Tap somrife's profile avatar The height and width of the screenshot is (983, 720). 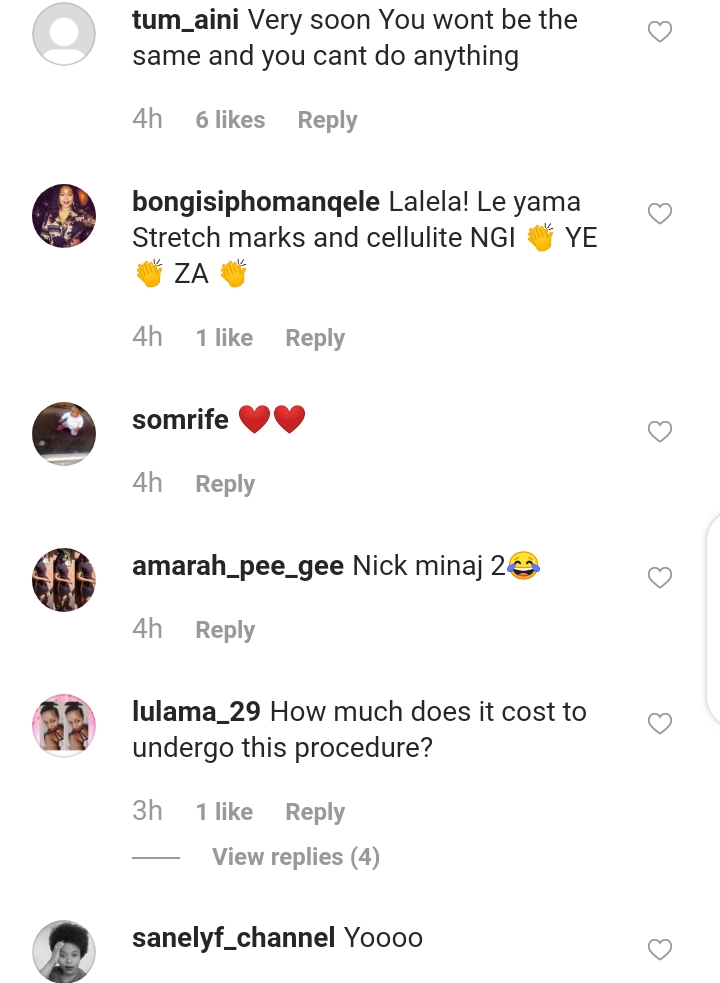(x=64, y=433)
